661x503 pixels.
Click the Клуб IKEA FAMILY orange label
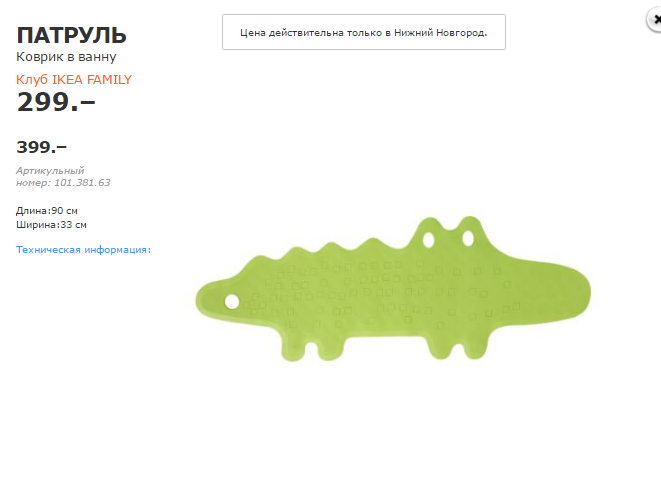(x=74, y=79)
